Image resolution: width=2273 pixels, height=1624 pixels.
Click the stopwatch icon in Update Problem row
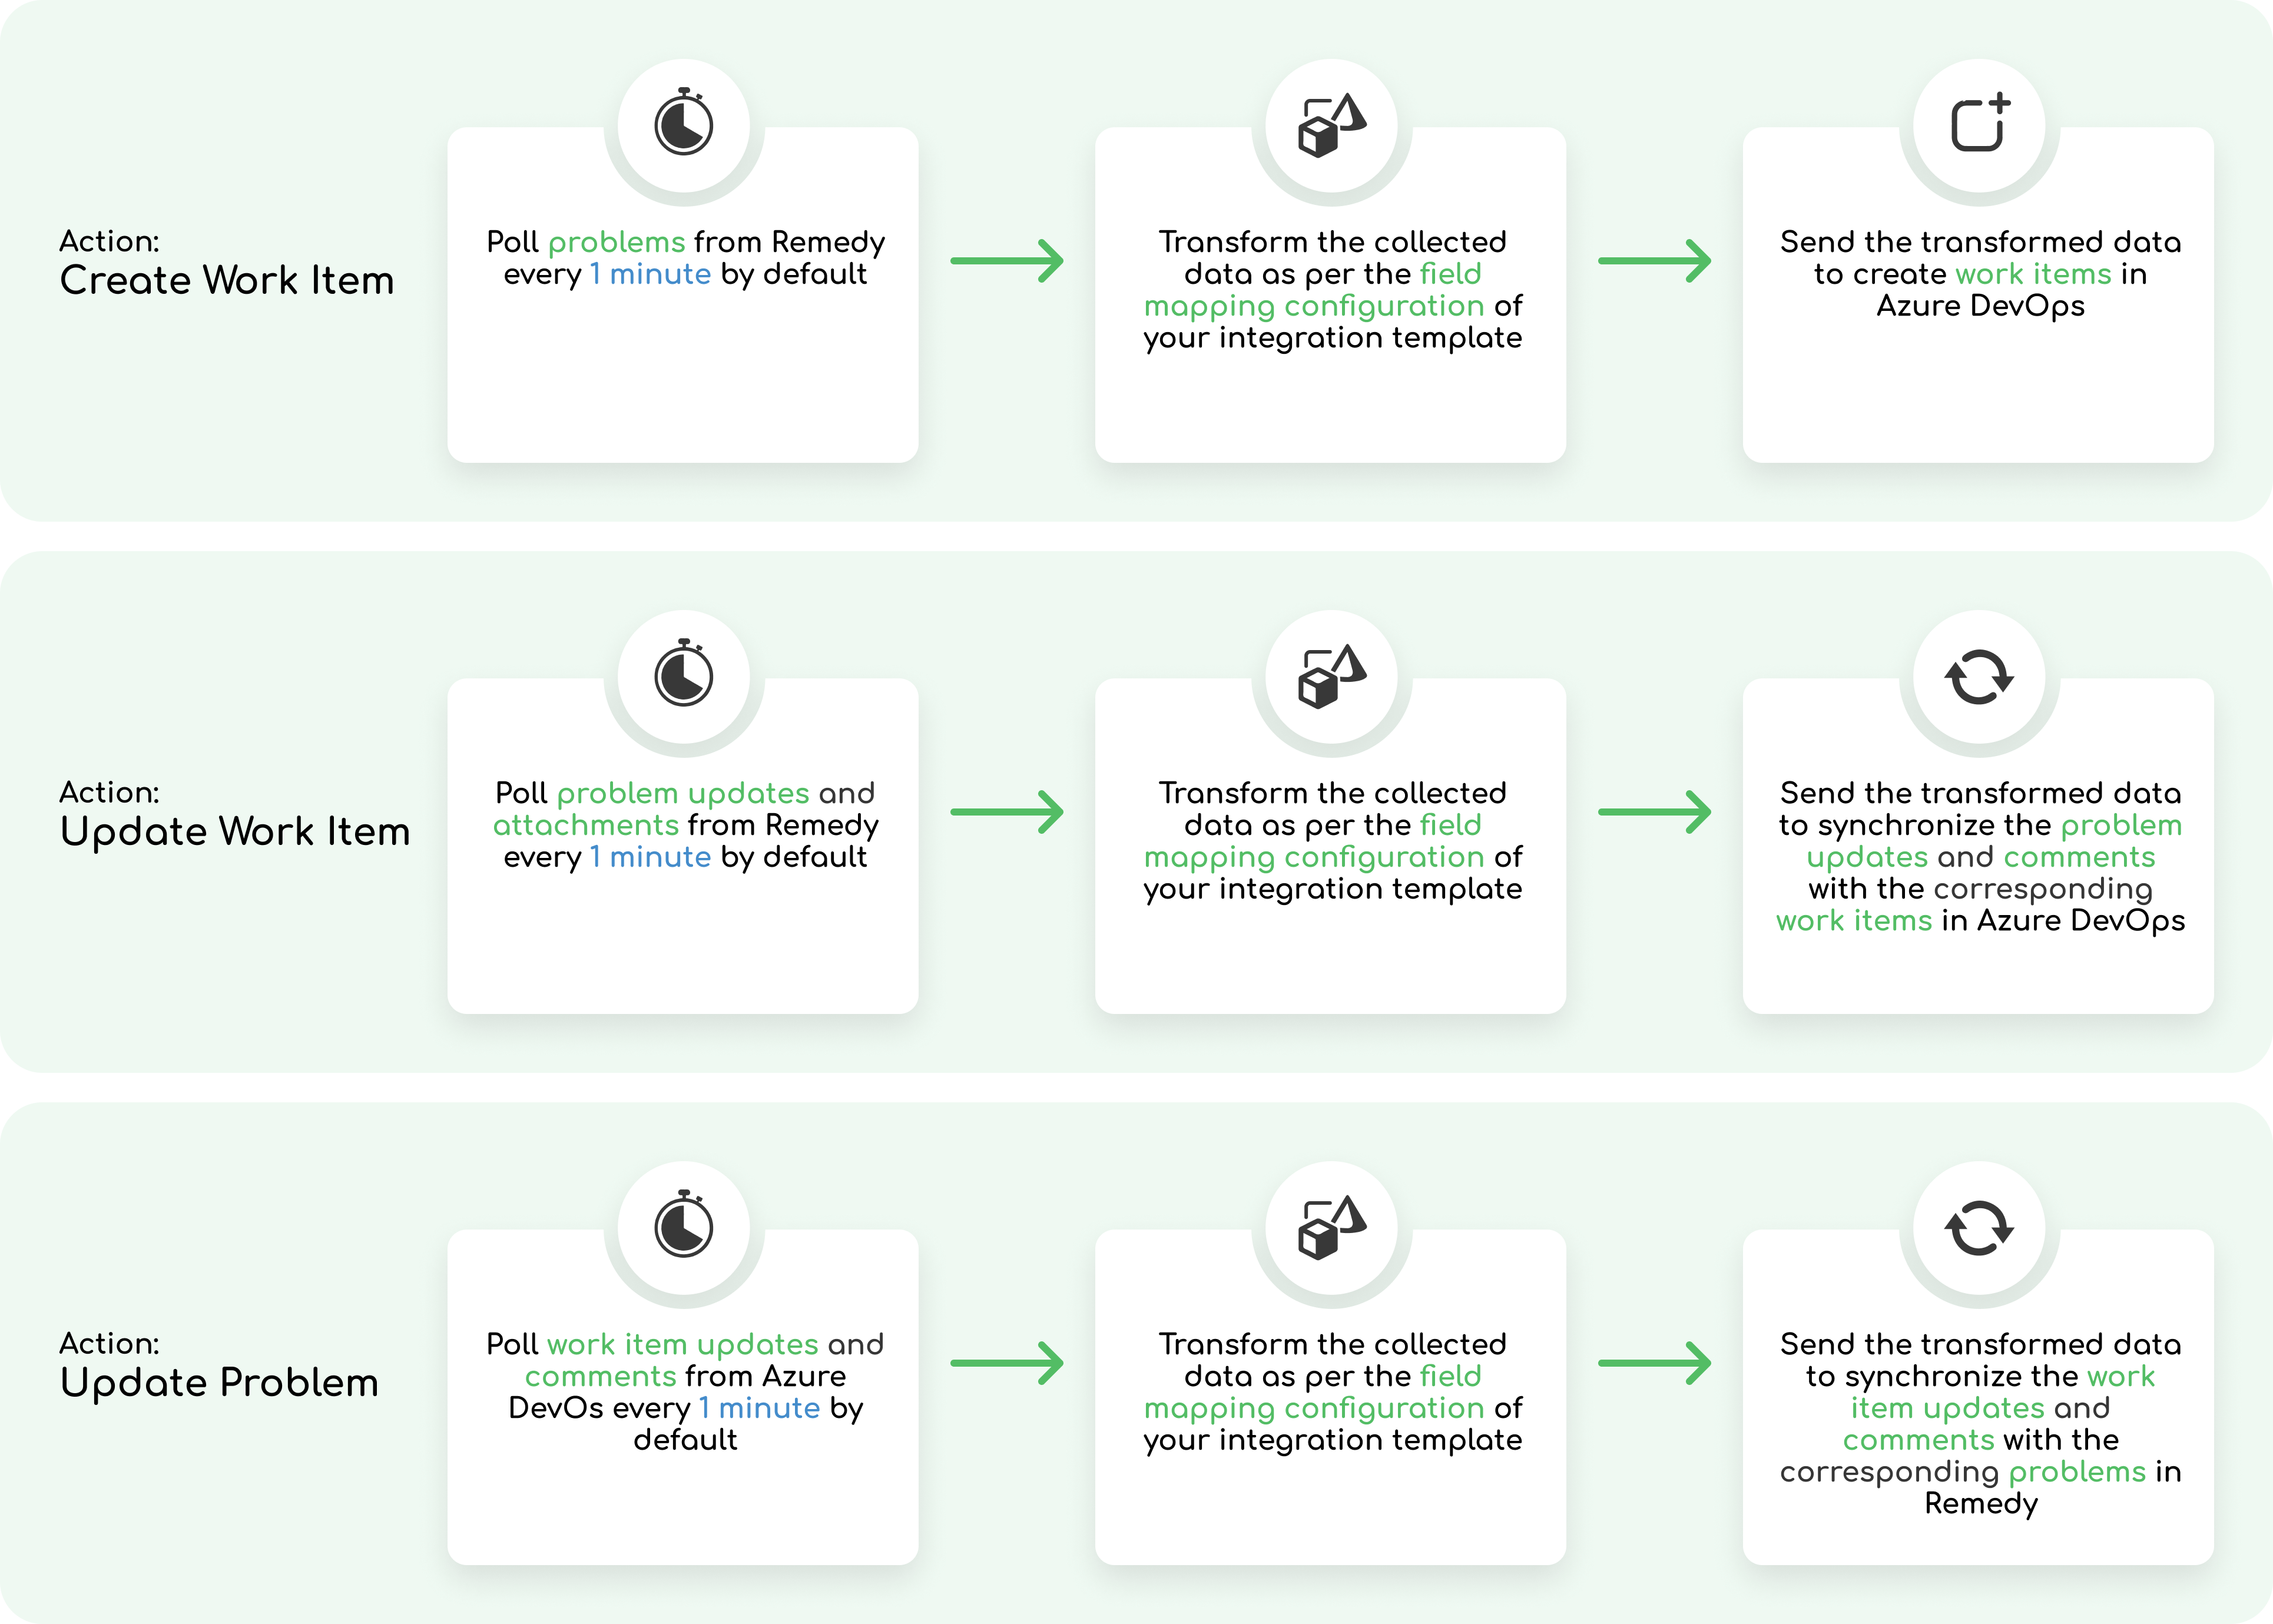(684, 1226)
